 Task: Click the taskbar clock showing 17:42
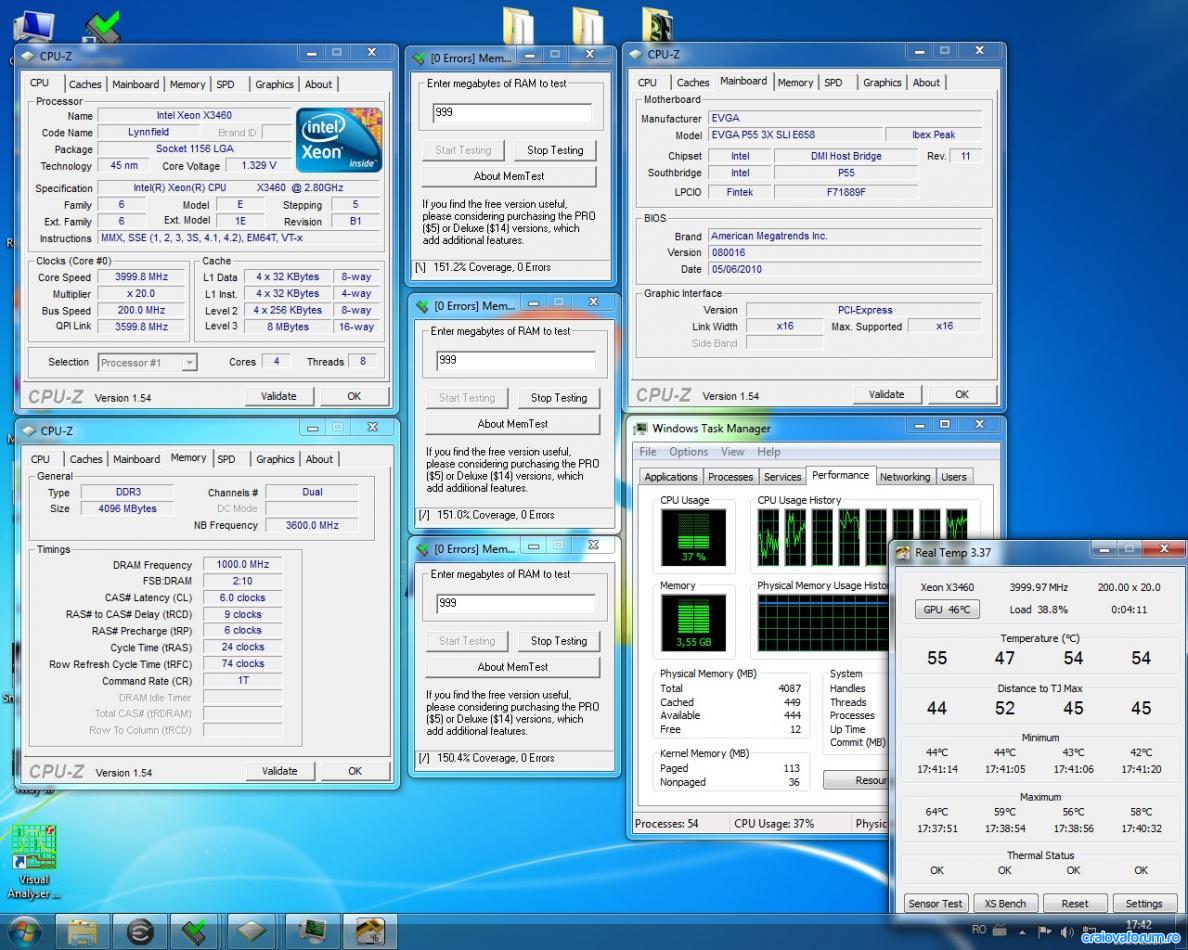point(1139,925)
